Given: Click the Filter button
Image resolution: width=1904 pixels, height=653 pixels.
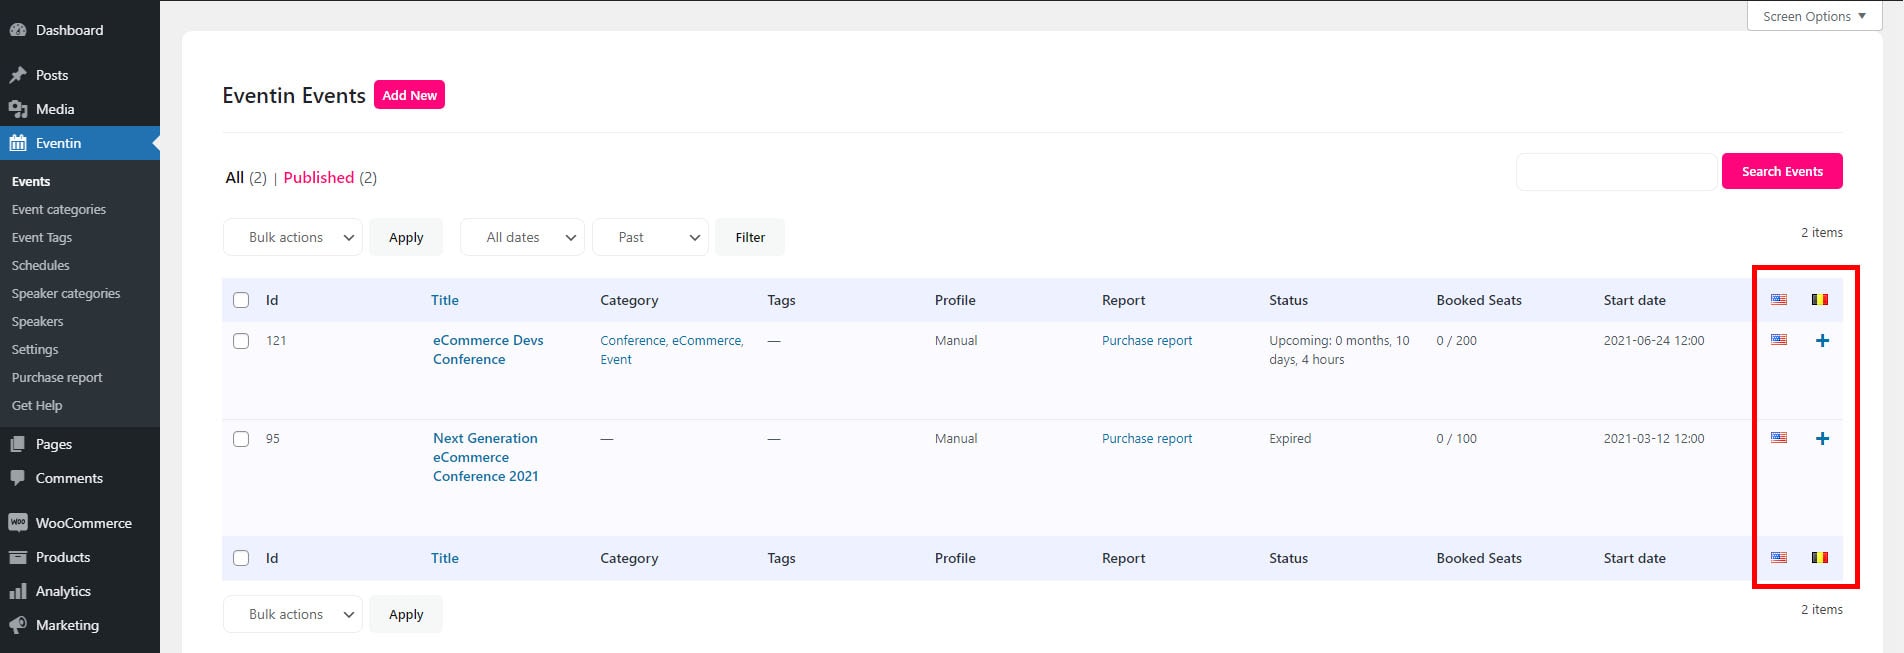Looking at the screenshot, I should 750,237.
